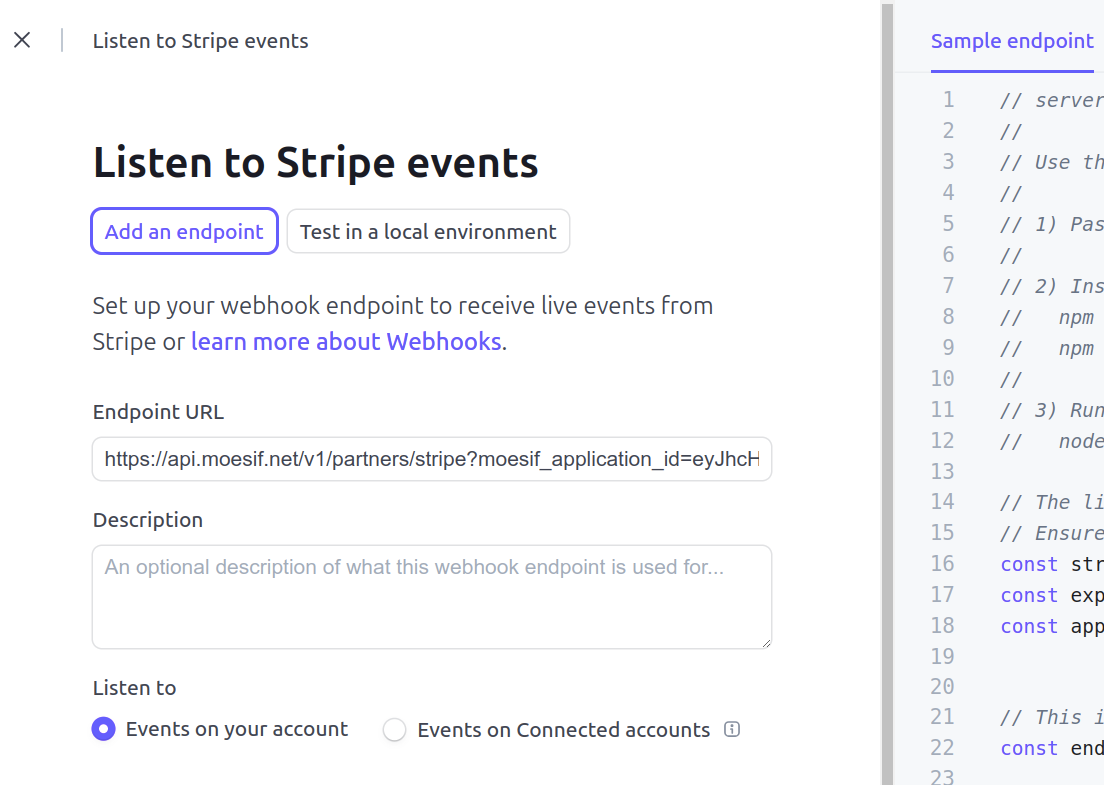Switch to Test in a local environment
This screenshot has width=1104, height=785.
tap(428, 231)
